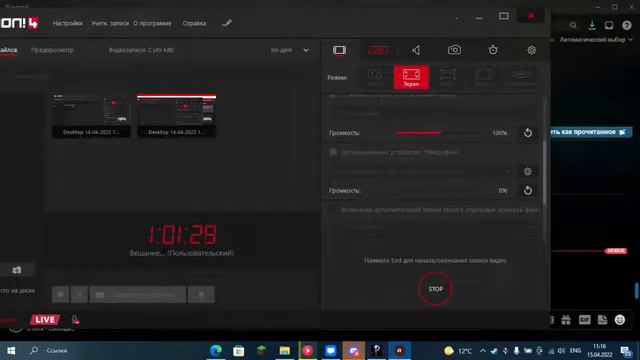Select the gamepad games recording mode
The image size is (640, 360).
click(375, 76)
